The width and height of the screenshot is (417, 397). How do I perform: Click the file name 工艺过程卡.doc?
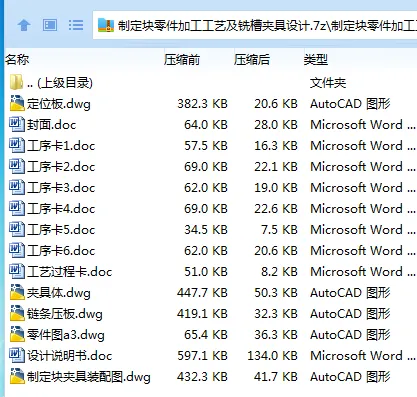click(69, 272)
